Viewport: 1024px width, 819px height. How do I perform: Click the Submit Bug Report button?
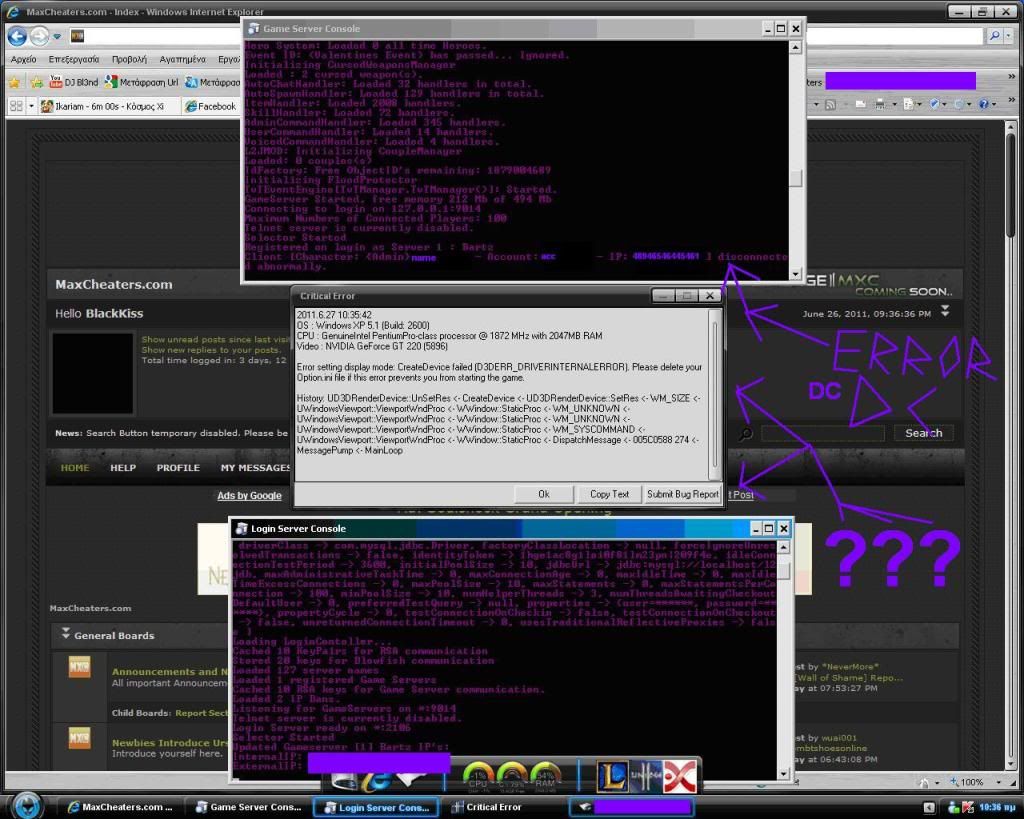(x=682, y=493)
